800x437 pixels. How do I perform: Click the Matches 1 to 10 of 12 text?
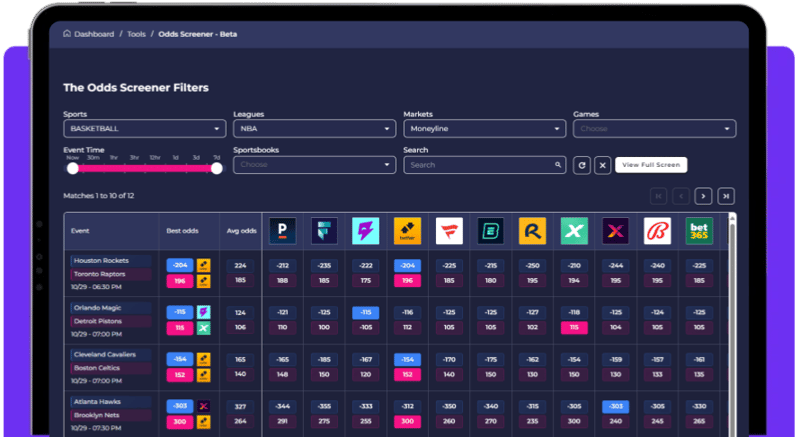pos(98,196)
